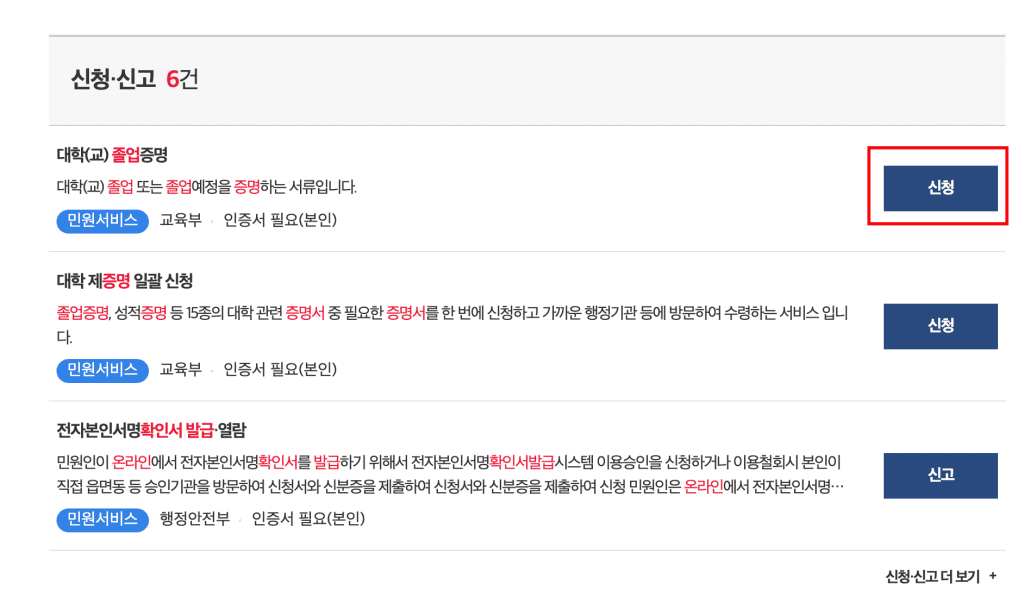Click 인증서 필요(본인) text in first result

pyautogui.click(x=280, y=220)
